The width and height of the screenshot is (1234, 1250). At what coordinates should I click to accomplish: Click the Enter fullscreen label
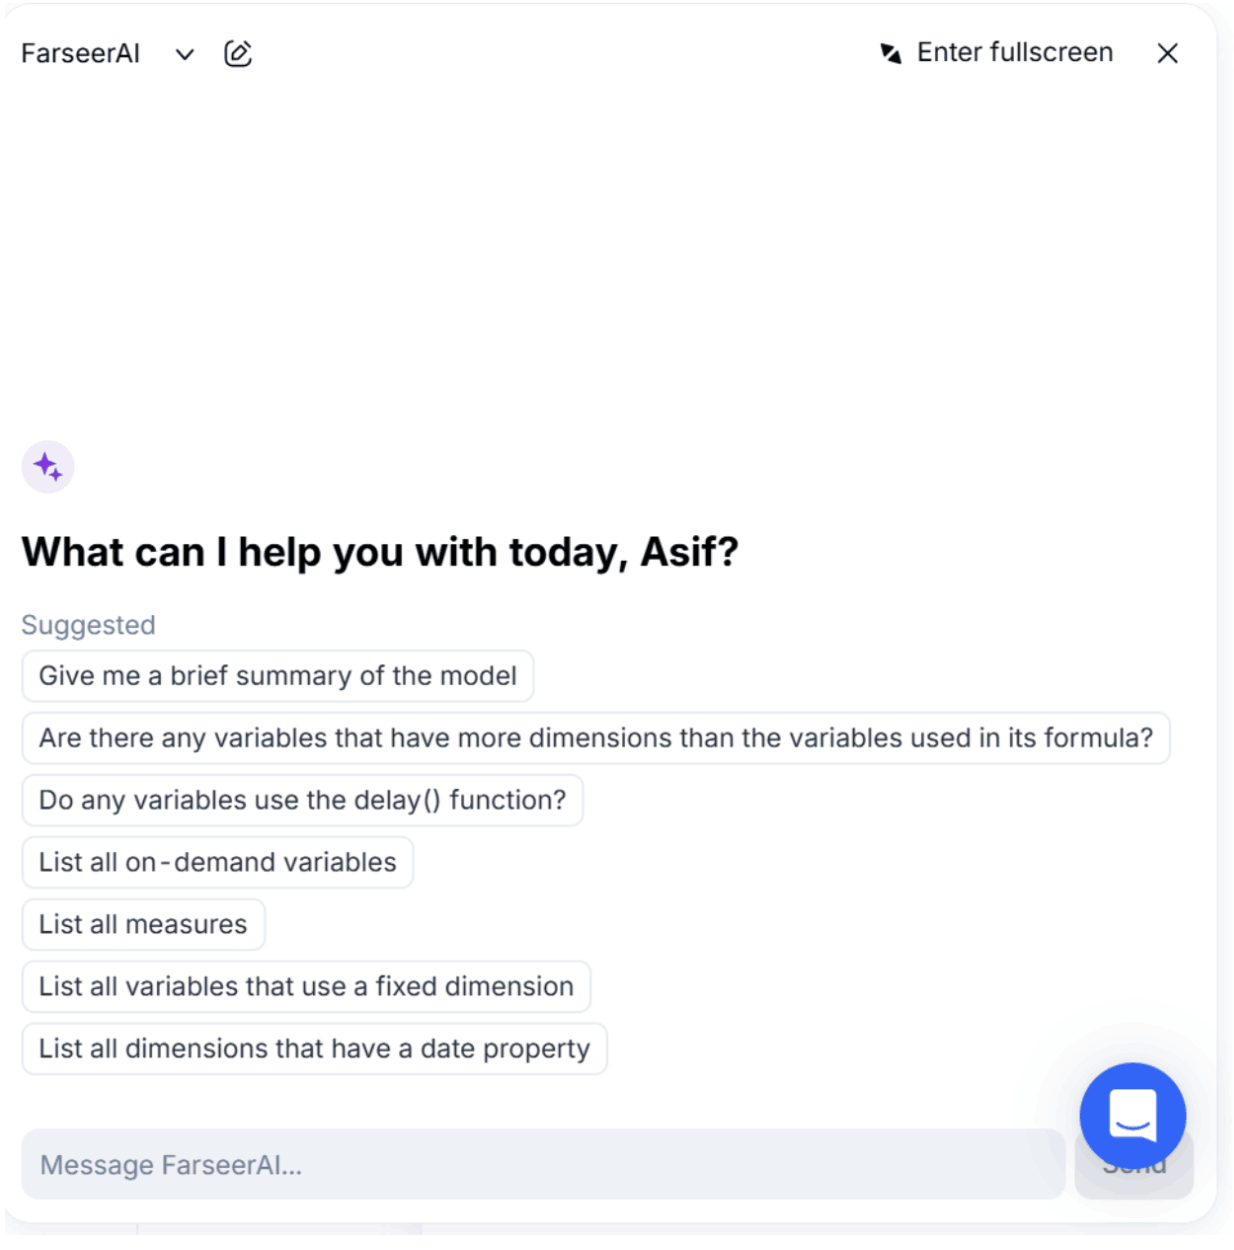[x=1014, y=53]
